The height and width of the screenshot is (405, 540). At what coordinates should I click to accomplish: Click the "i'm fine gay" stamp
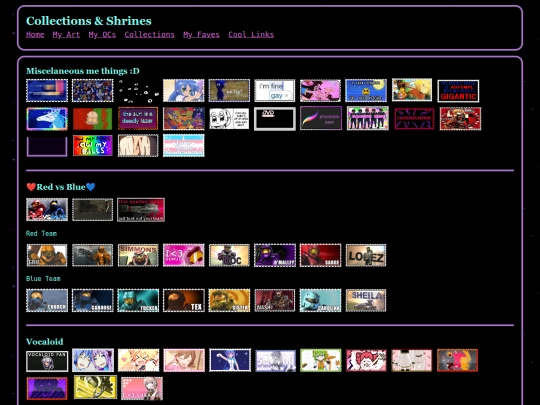tap(274, 91)
